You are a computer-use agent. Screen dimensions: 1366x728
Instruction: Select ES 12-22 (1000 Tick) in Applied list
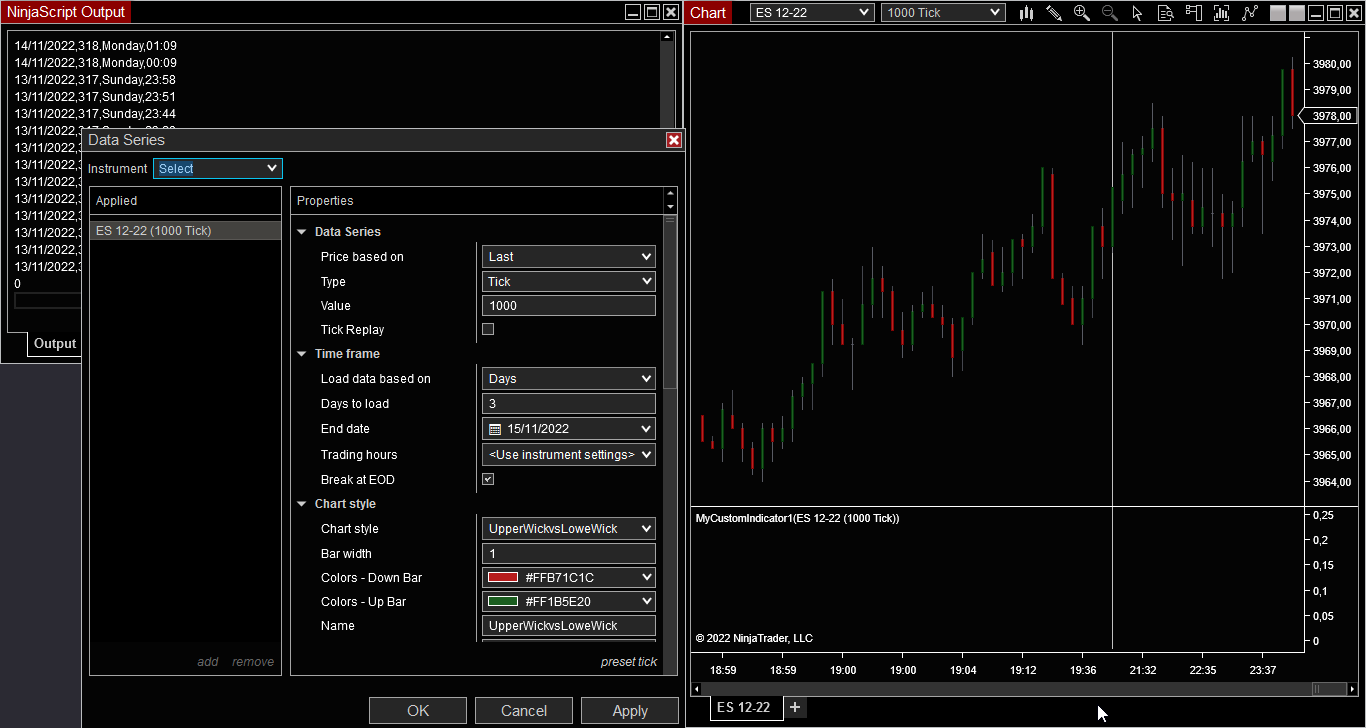point(185,231)
